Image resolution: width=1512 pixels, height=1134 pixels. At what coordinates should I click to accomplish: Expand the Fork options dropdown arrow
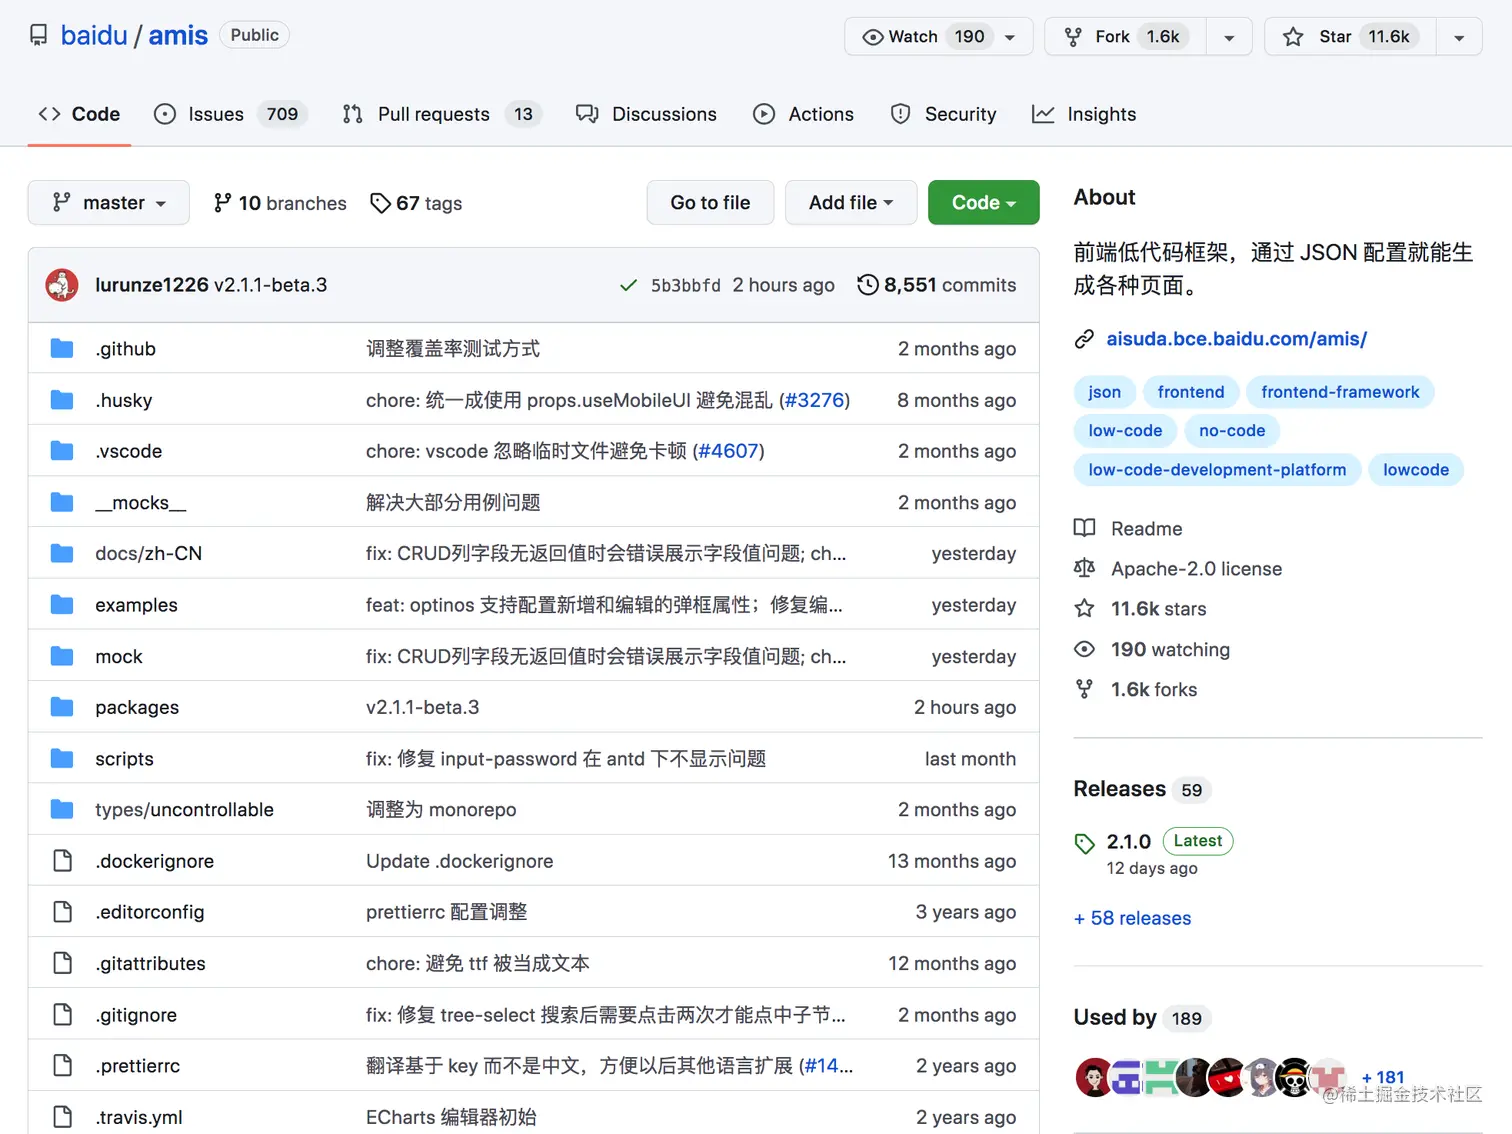click(x=1229, y=37)
